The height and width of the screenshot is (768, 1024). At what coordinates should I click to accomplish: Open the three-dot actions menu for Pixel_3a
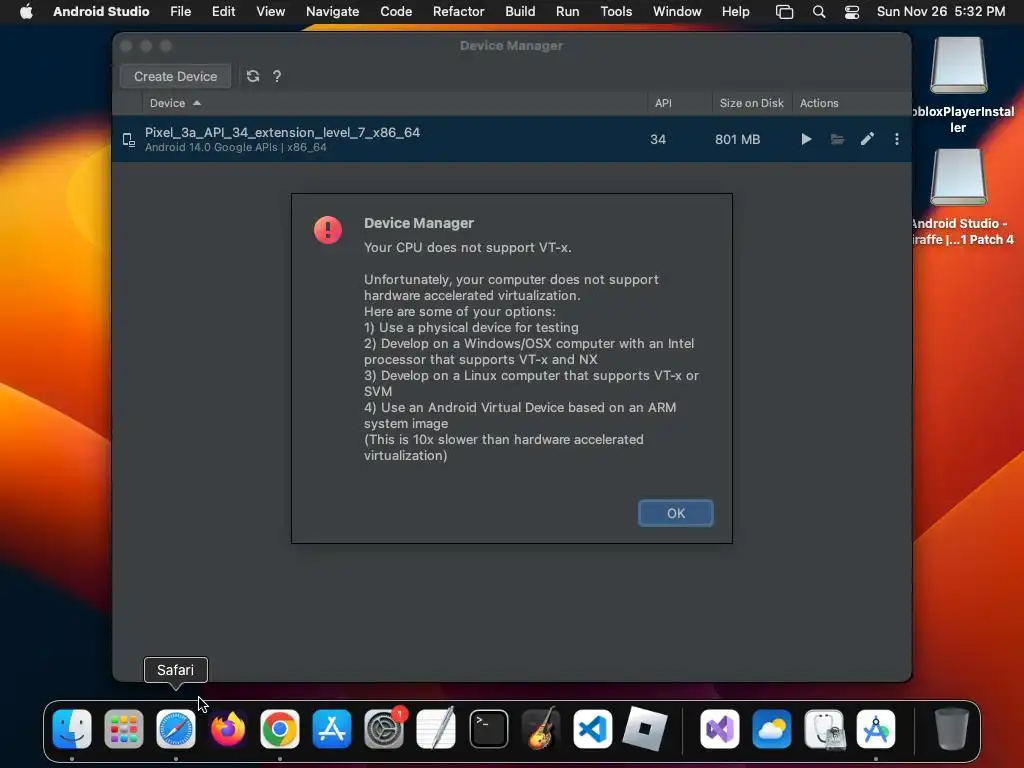tap(897, 139)
